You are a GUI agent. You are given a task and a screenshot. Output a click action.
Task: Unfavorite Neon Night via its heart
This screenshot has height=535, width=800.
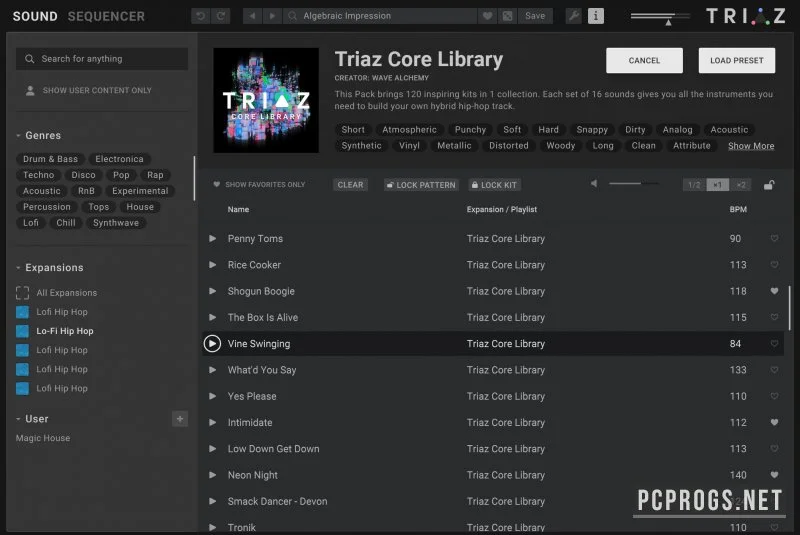[x=774, y=475]
